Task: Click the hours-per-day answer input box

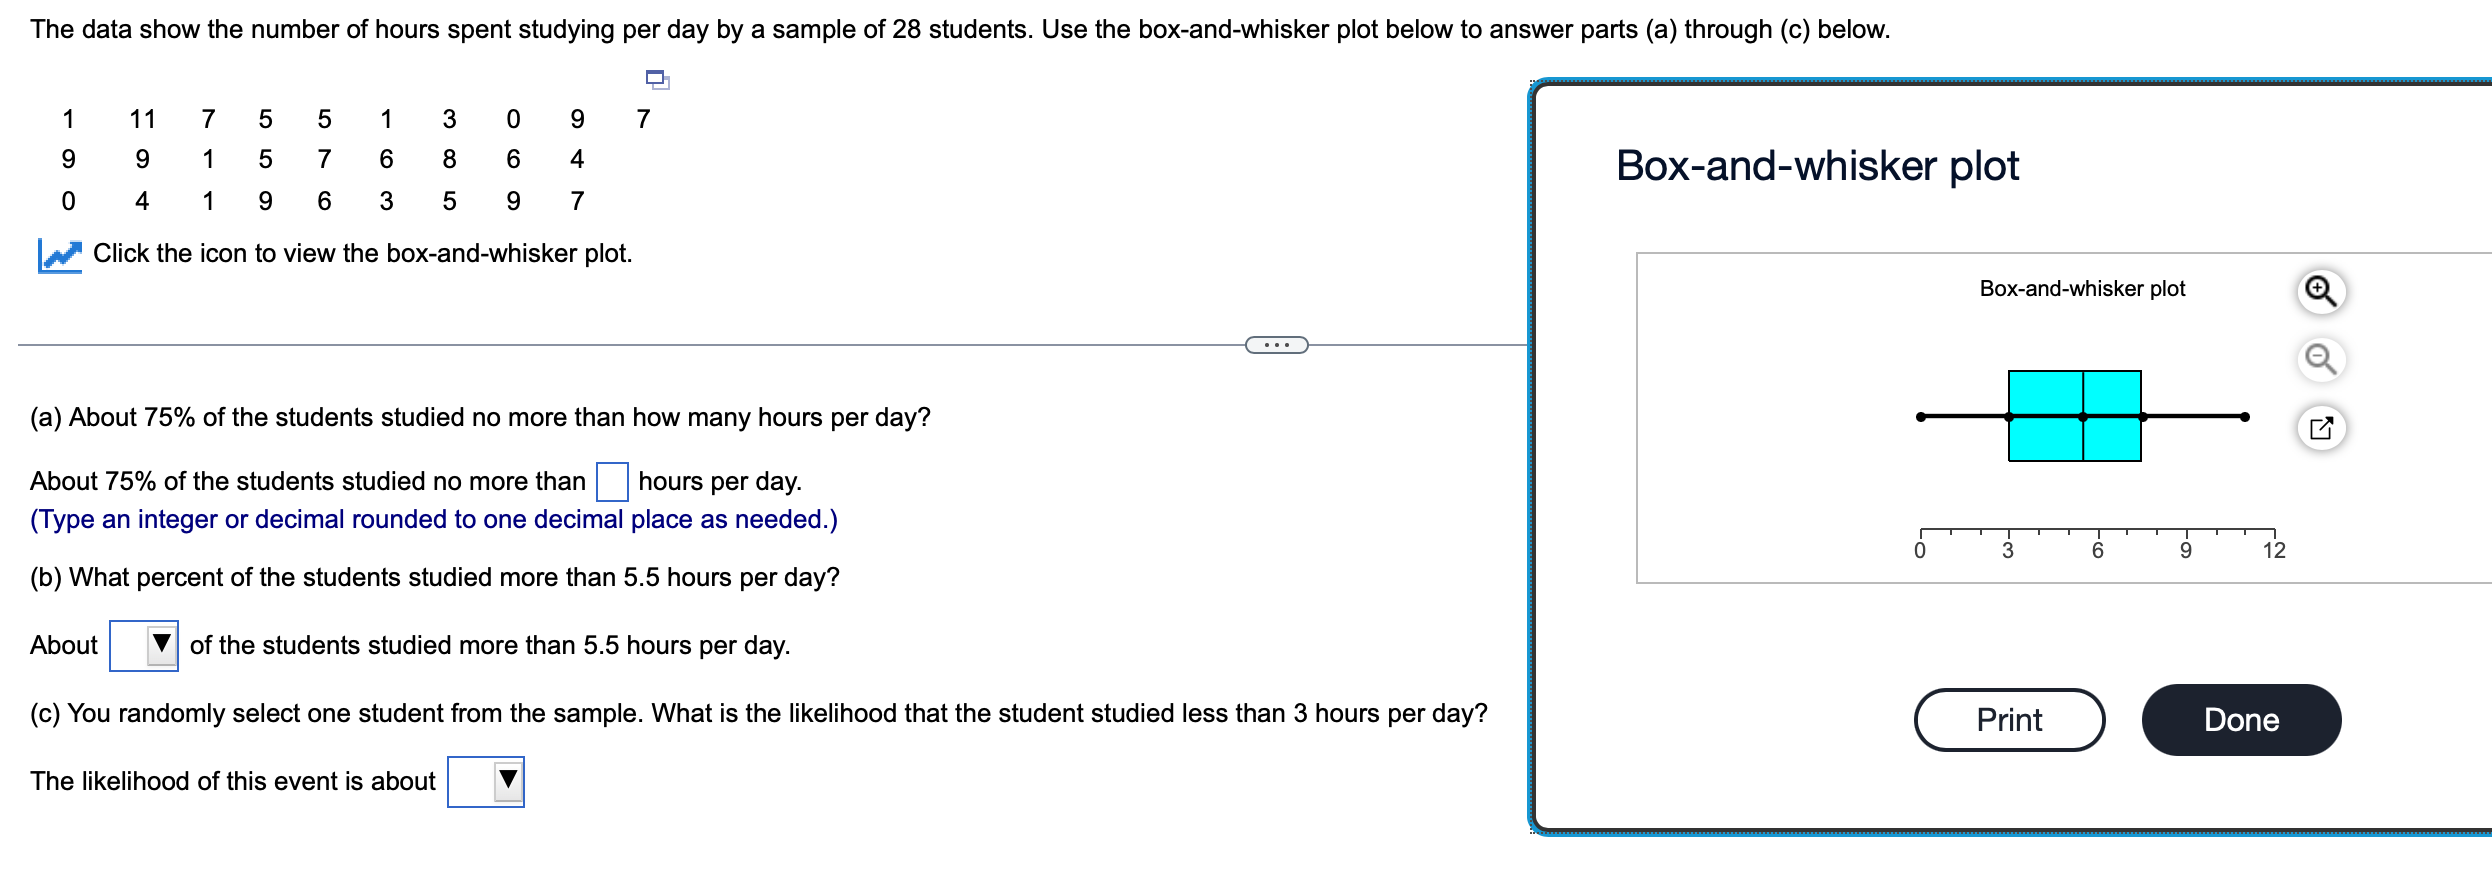Action: (613, 482)
